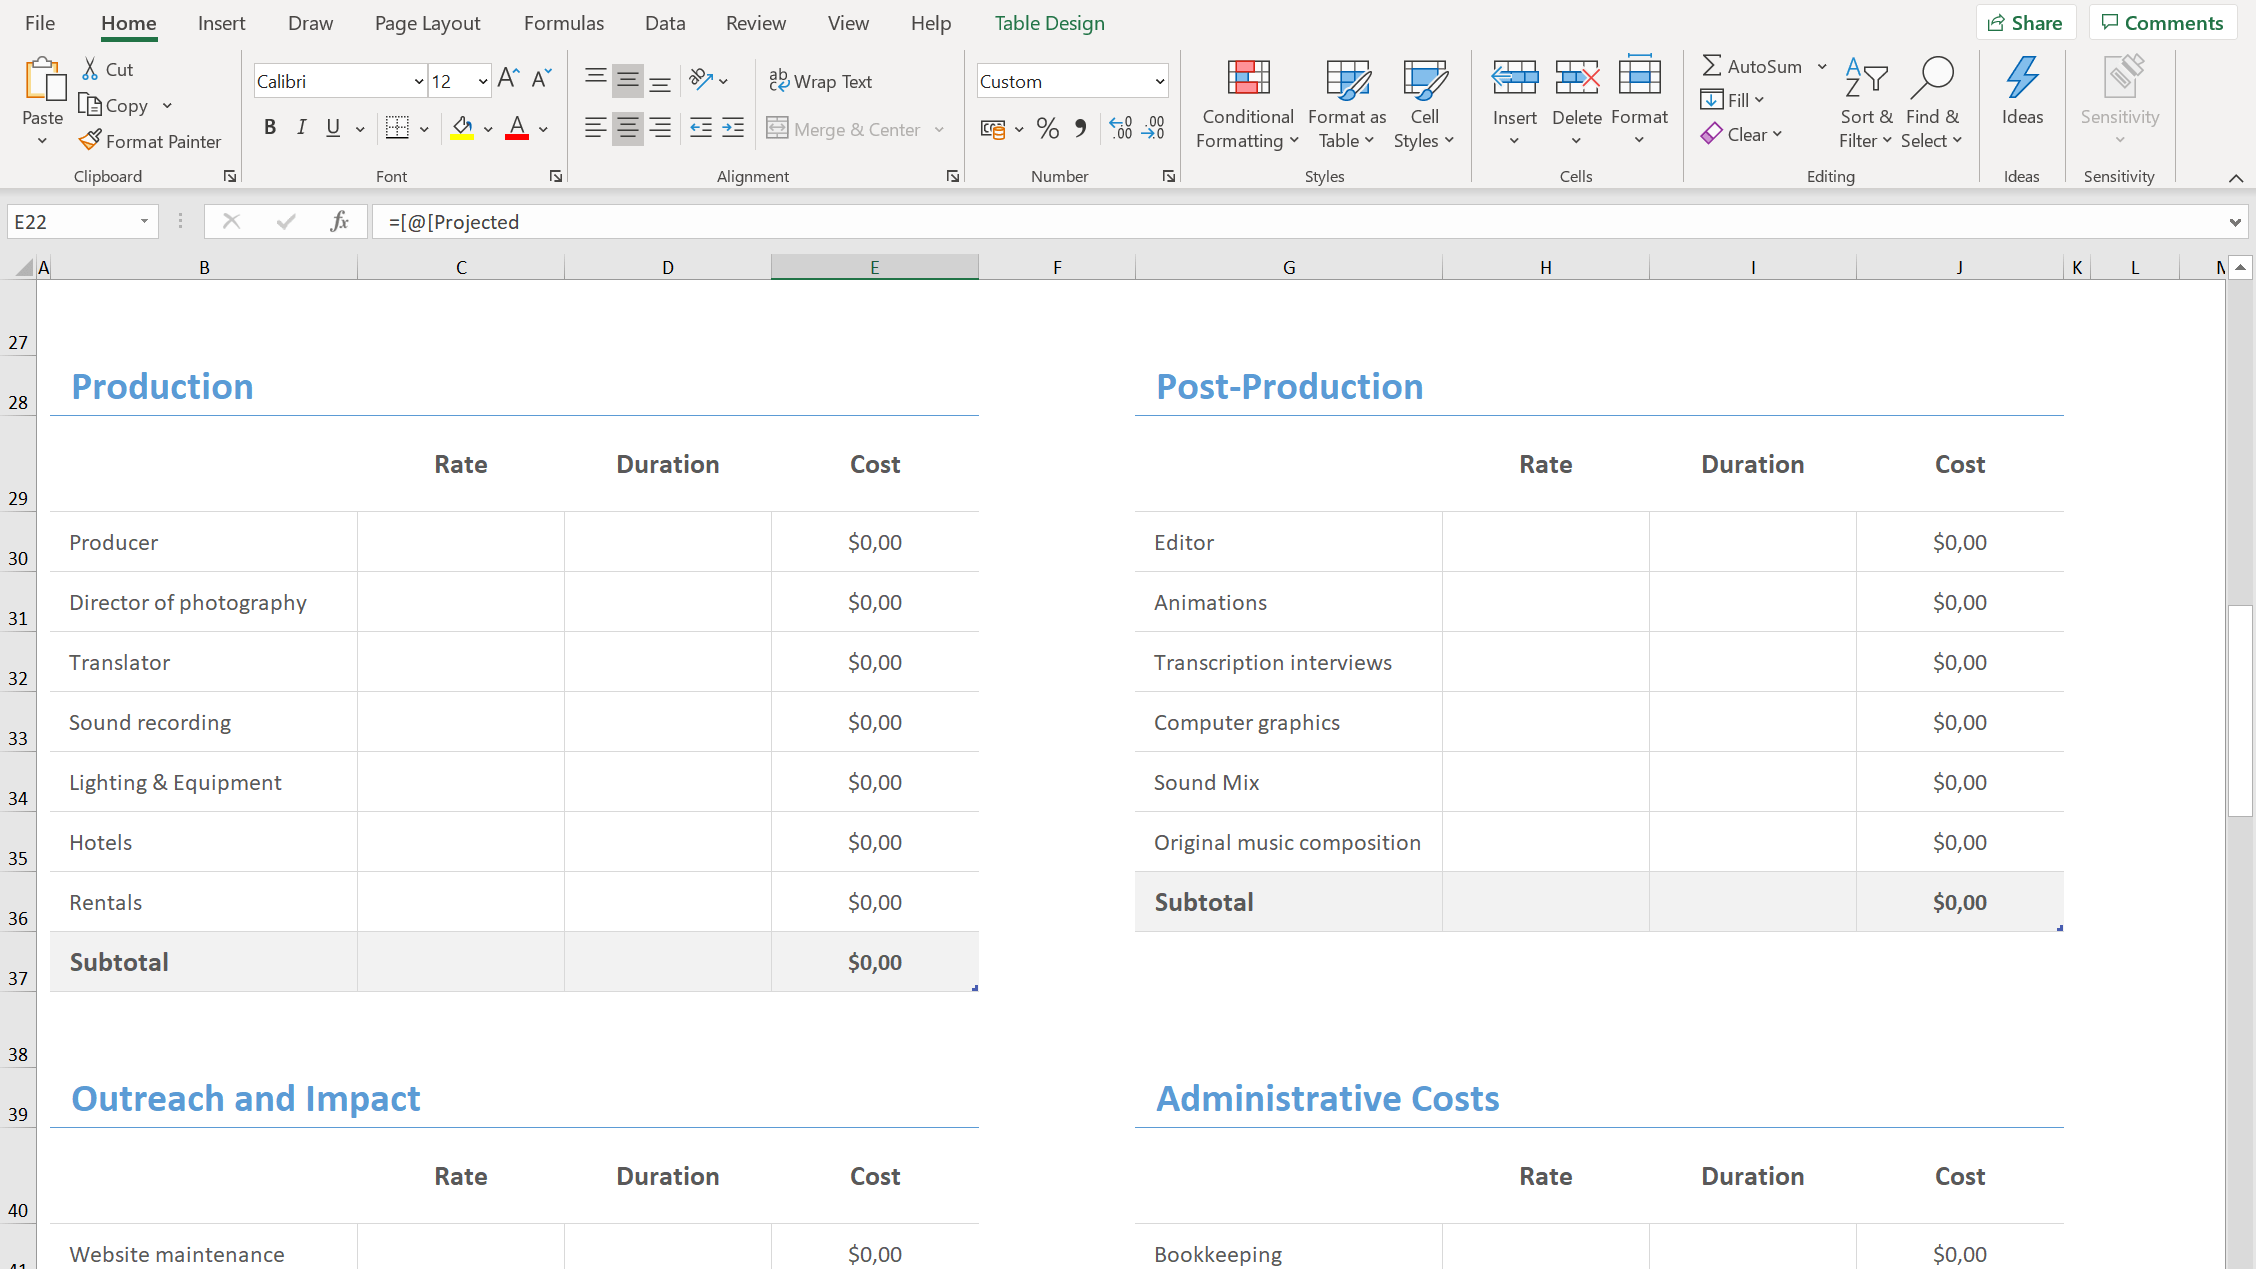This screenshot has height=1269, width=2256.
Task: Open Number format dialog launcher
Action: [x=1168, y=176]
